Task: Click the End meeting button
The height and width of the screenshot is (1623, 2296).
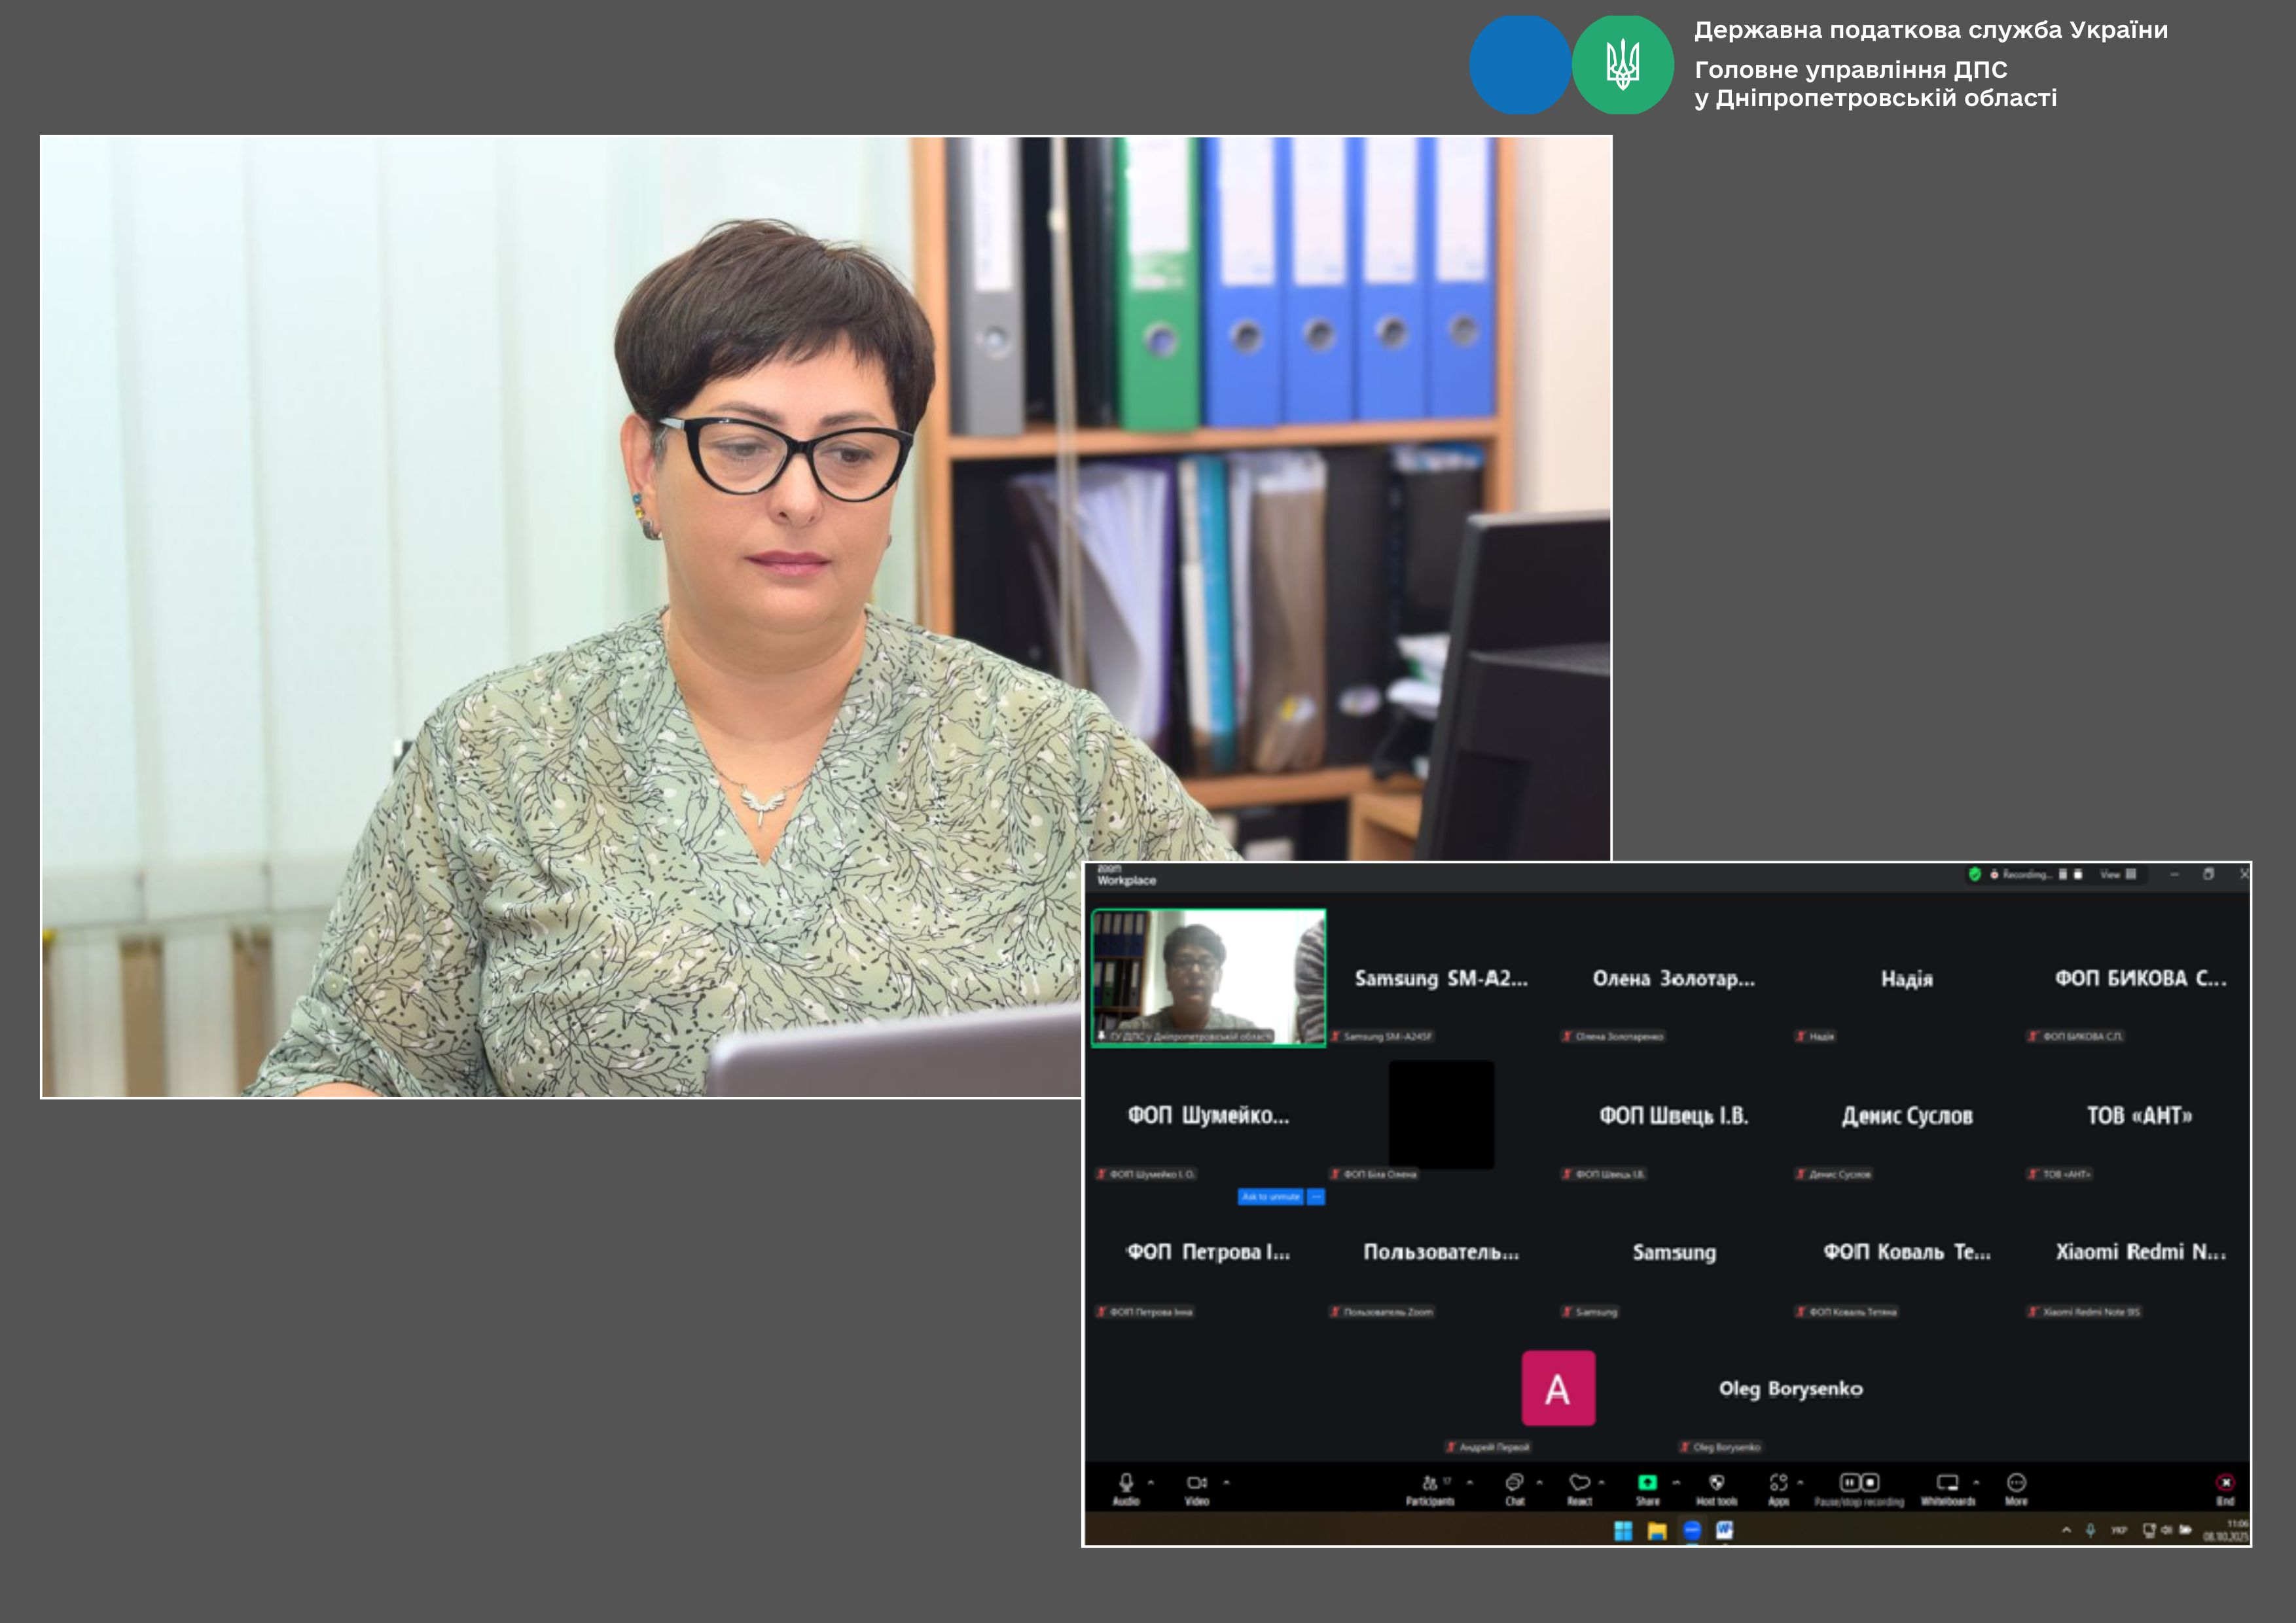Action: (2225, 1483)
